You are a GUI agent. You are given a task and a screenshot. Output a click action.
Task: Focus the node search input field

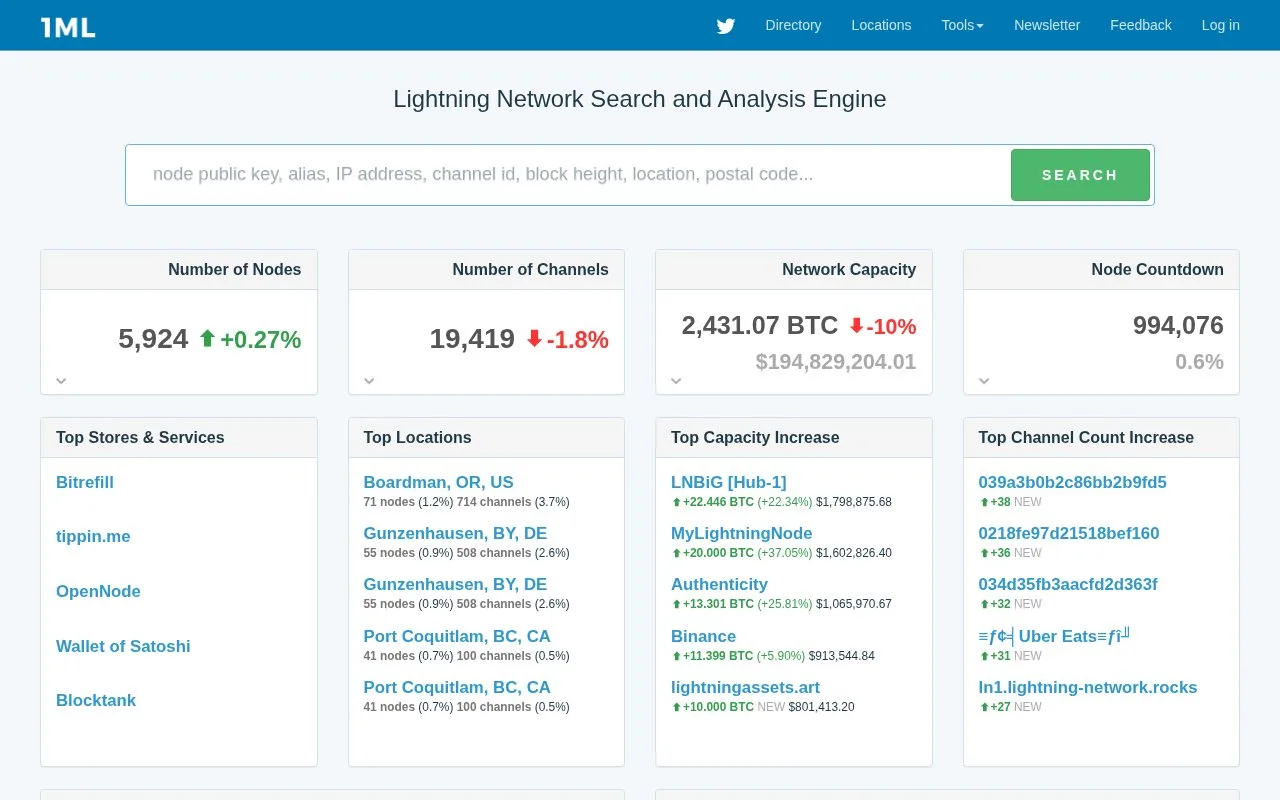point(568,175)
